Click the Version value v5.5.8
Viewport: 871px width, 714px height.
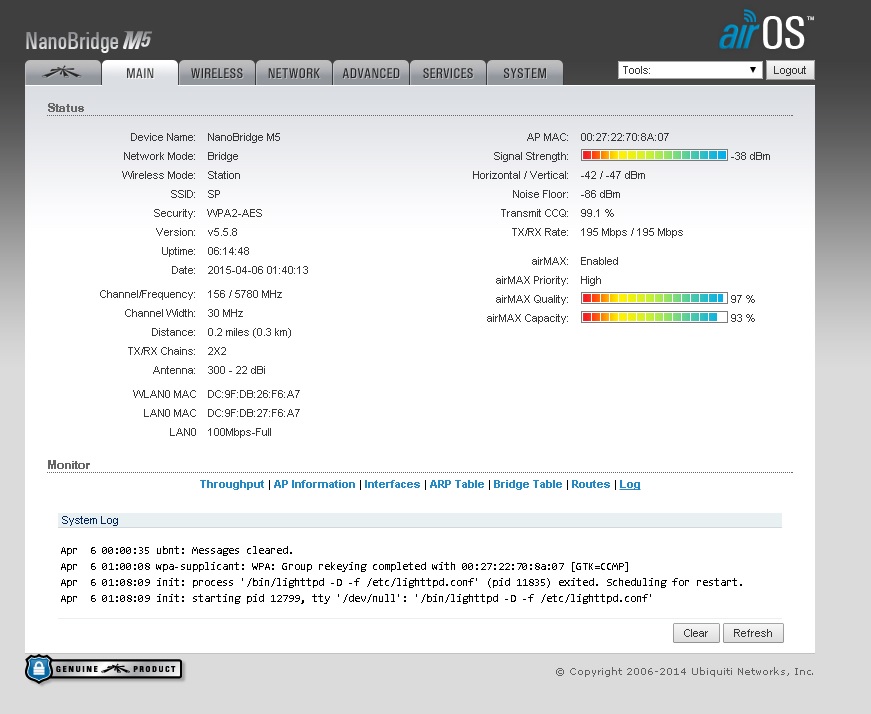click(222, 232)
